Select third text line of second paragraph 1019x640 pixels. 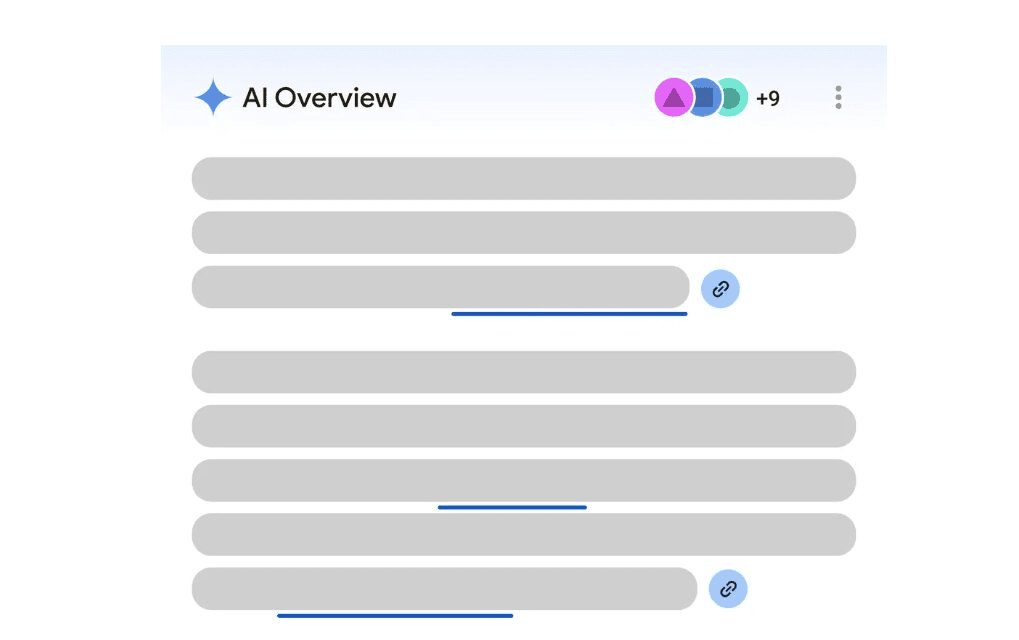pos(524,480)
